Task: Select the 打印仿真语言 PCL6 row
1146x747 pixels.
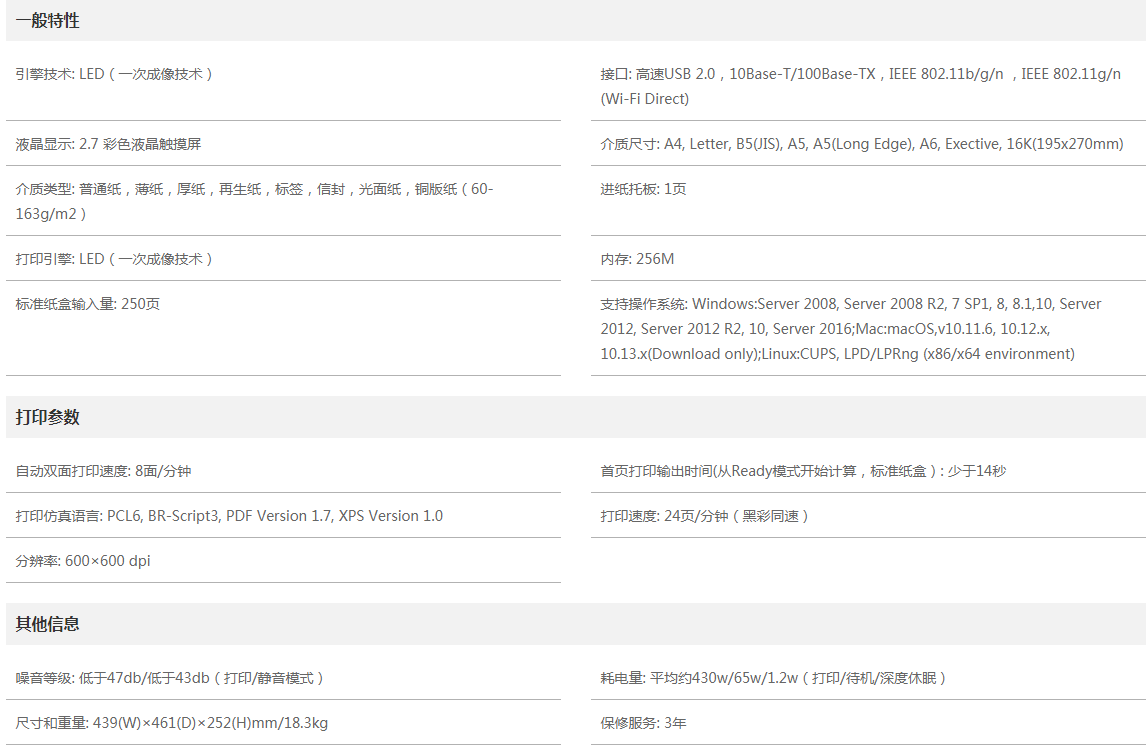Action: tap(229, 516)
